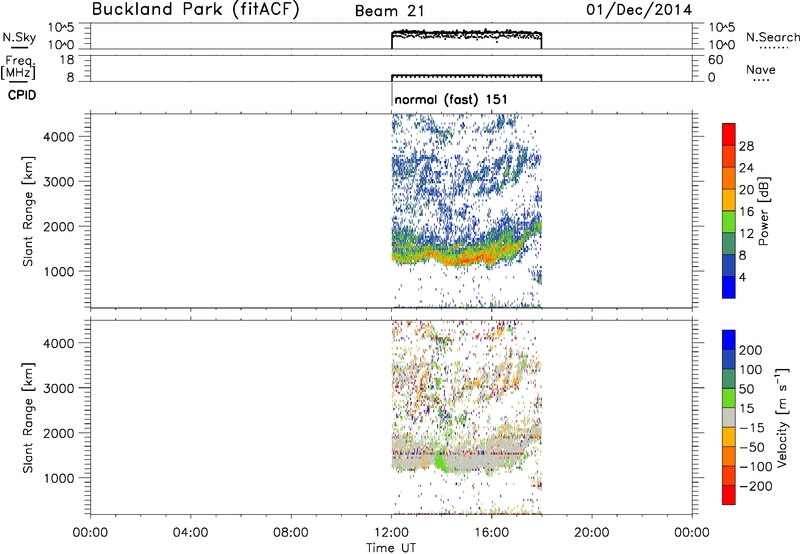Click the 12 value on Power colorbar

746,234
